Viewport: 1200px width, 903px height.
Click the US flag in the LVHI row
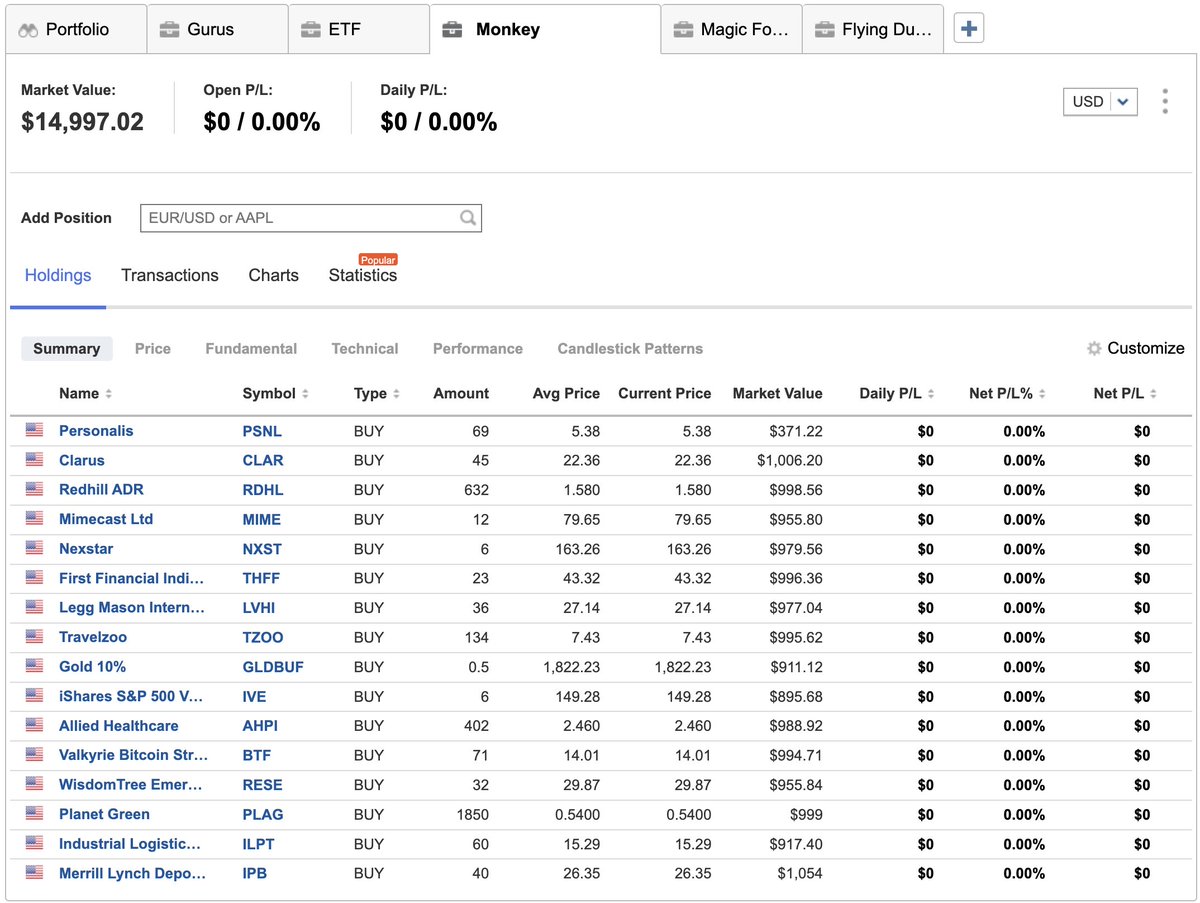pyautogui.click(x=35, y=607)
